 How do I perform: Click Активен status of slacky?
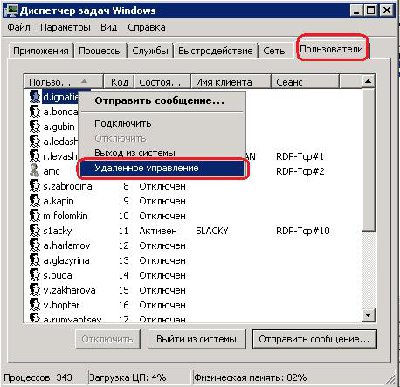click(157, 231)
